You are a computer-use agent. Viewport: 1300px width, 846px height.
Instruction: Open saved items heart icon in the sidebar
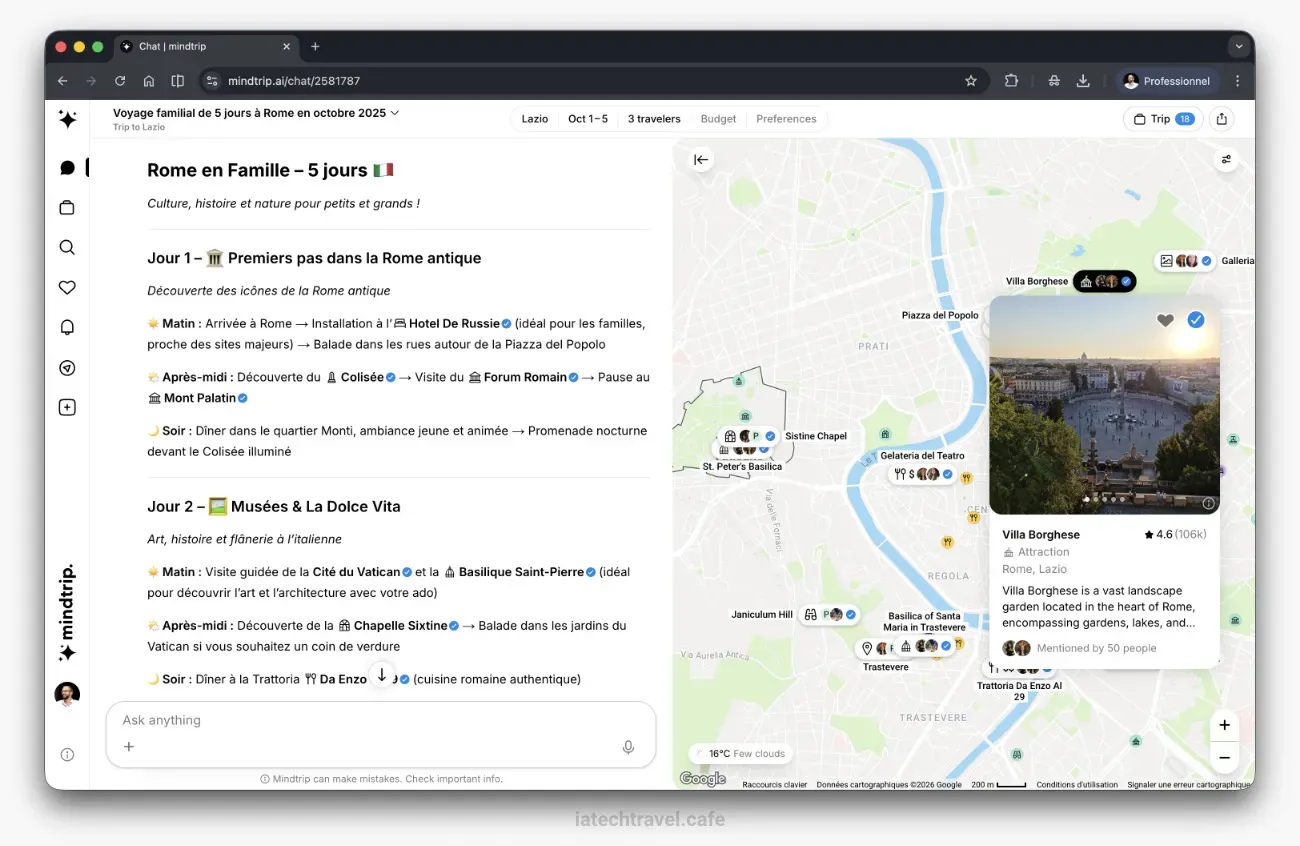pyautogui.click(x=67, y=288)
